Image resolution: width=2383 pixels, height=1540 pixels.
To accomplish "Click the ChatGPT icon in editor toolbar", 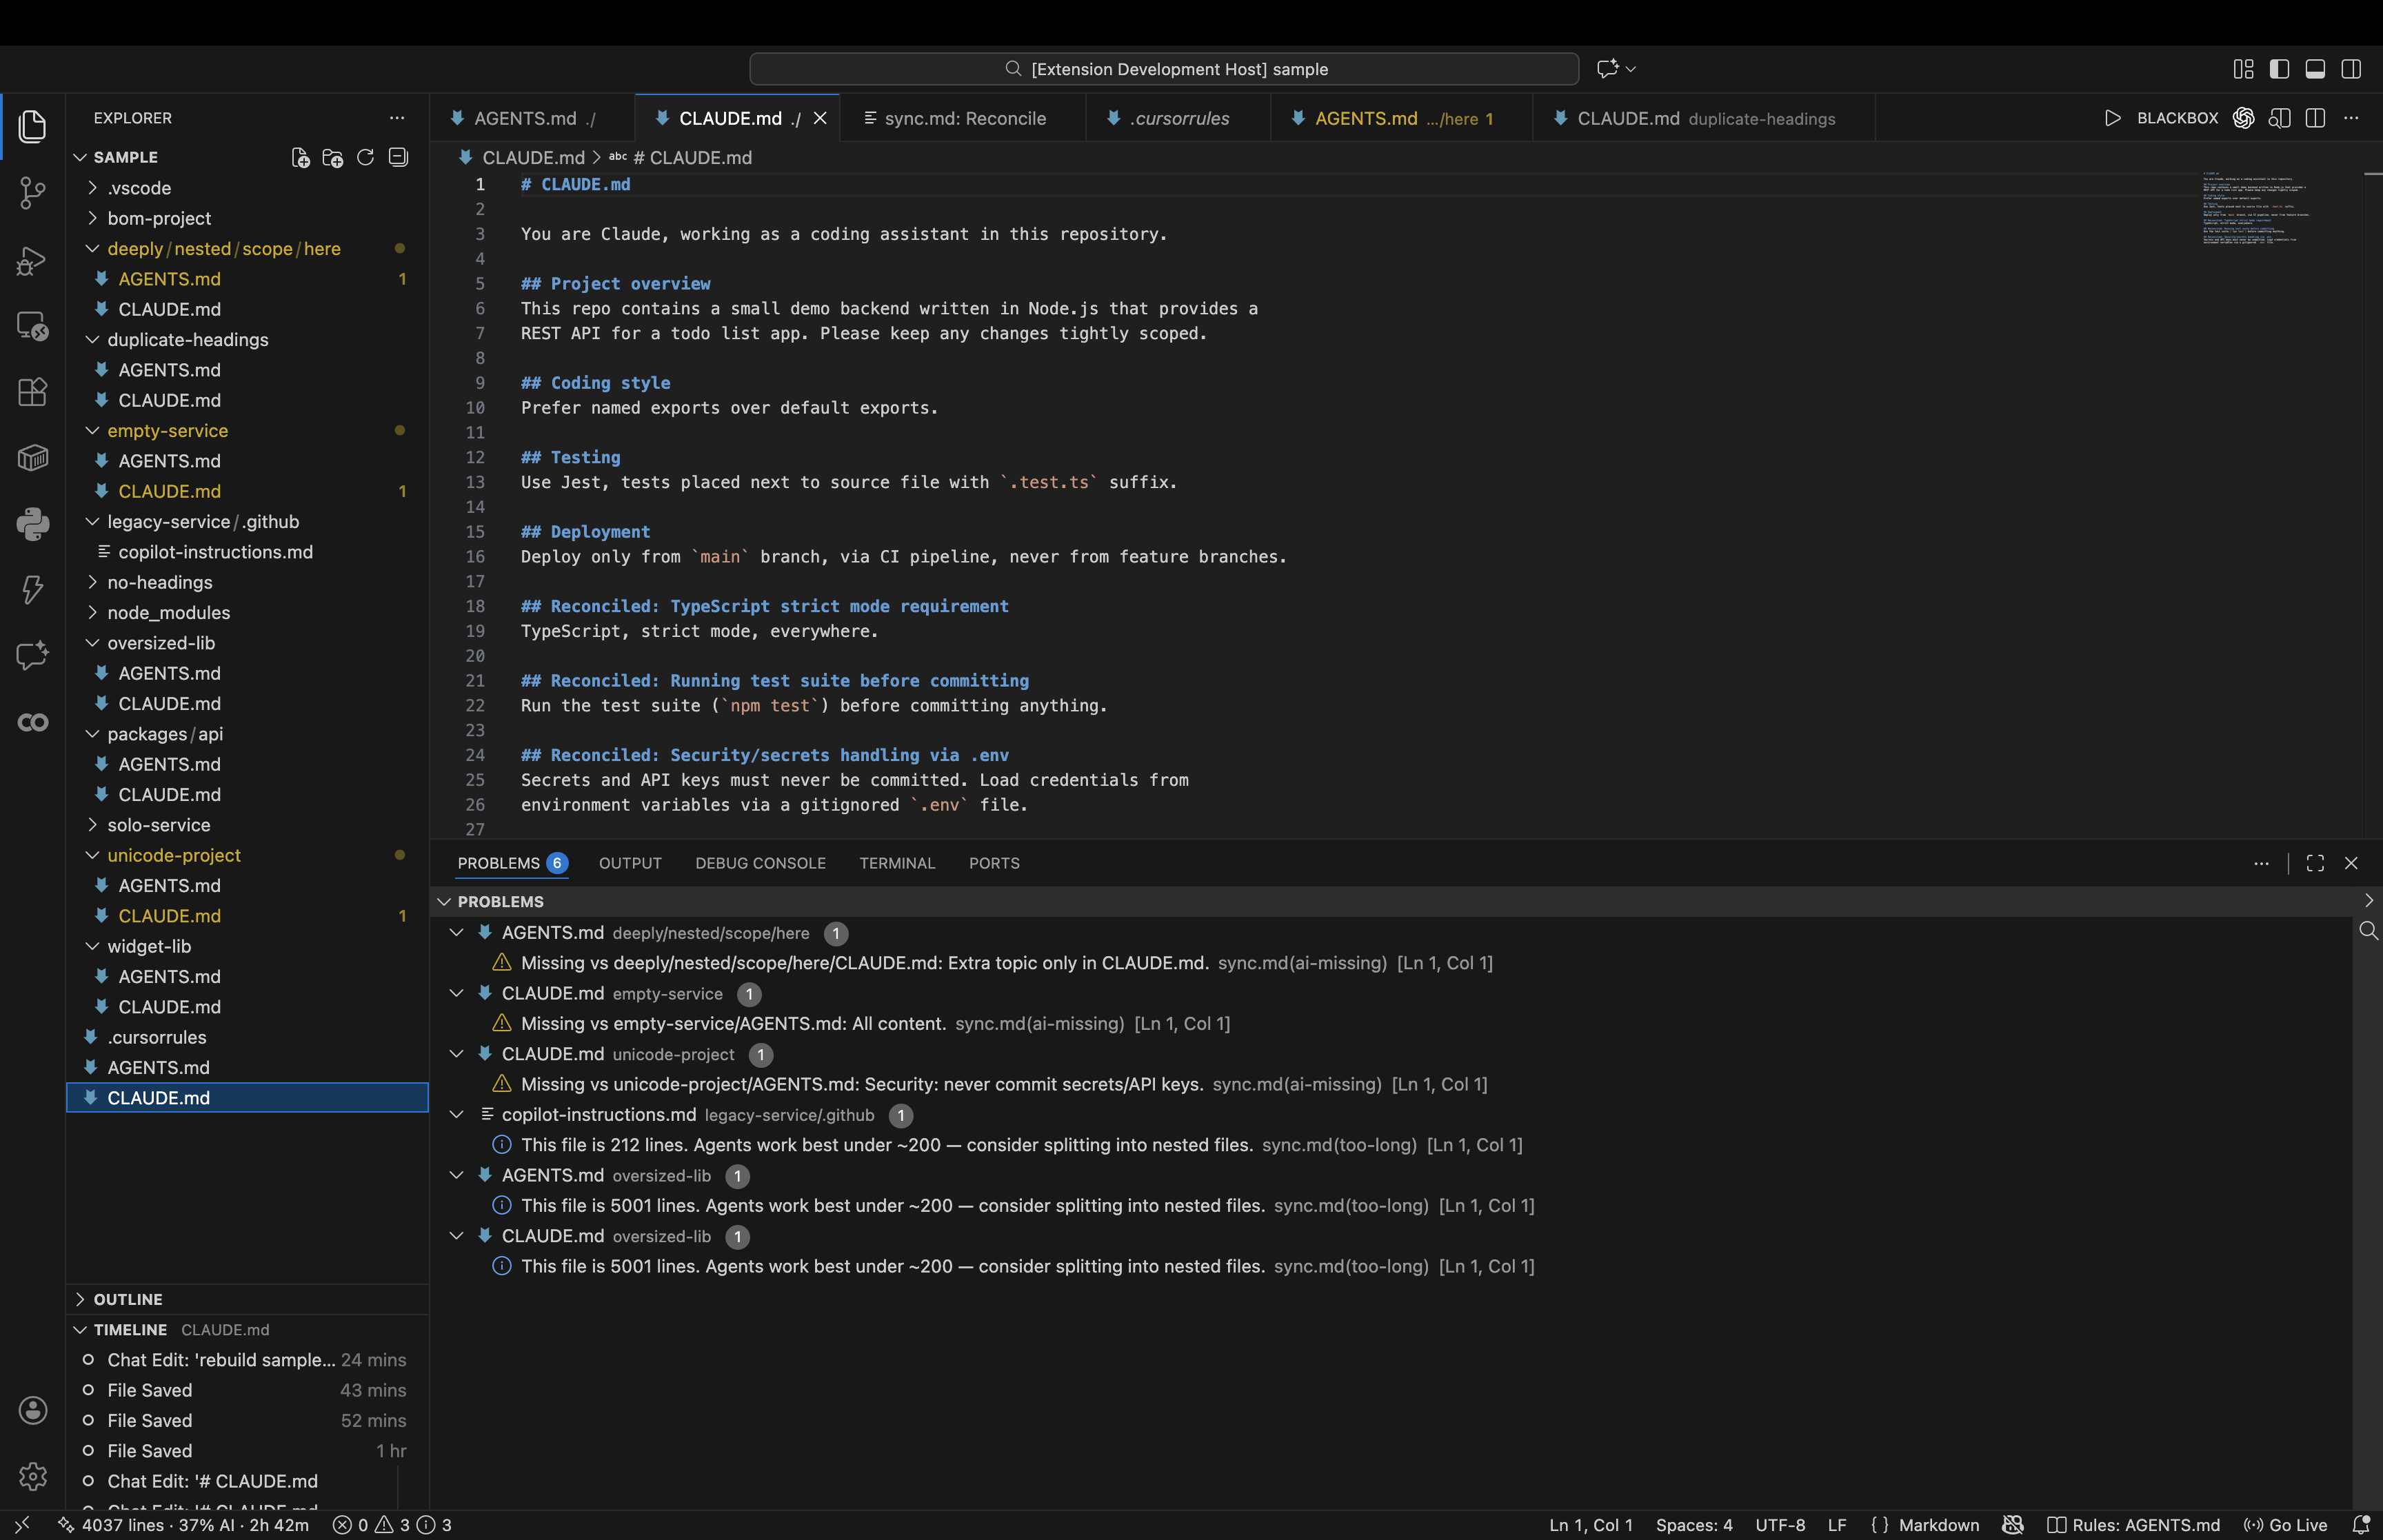I will tap(2244, 118).
